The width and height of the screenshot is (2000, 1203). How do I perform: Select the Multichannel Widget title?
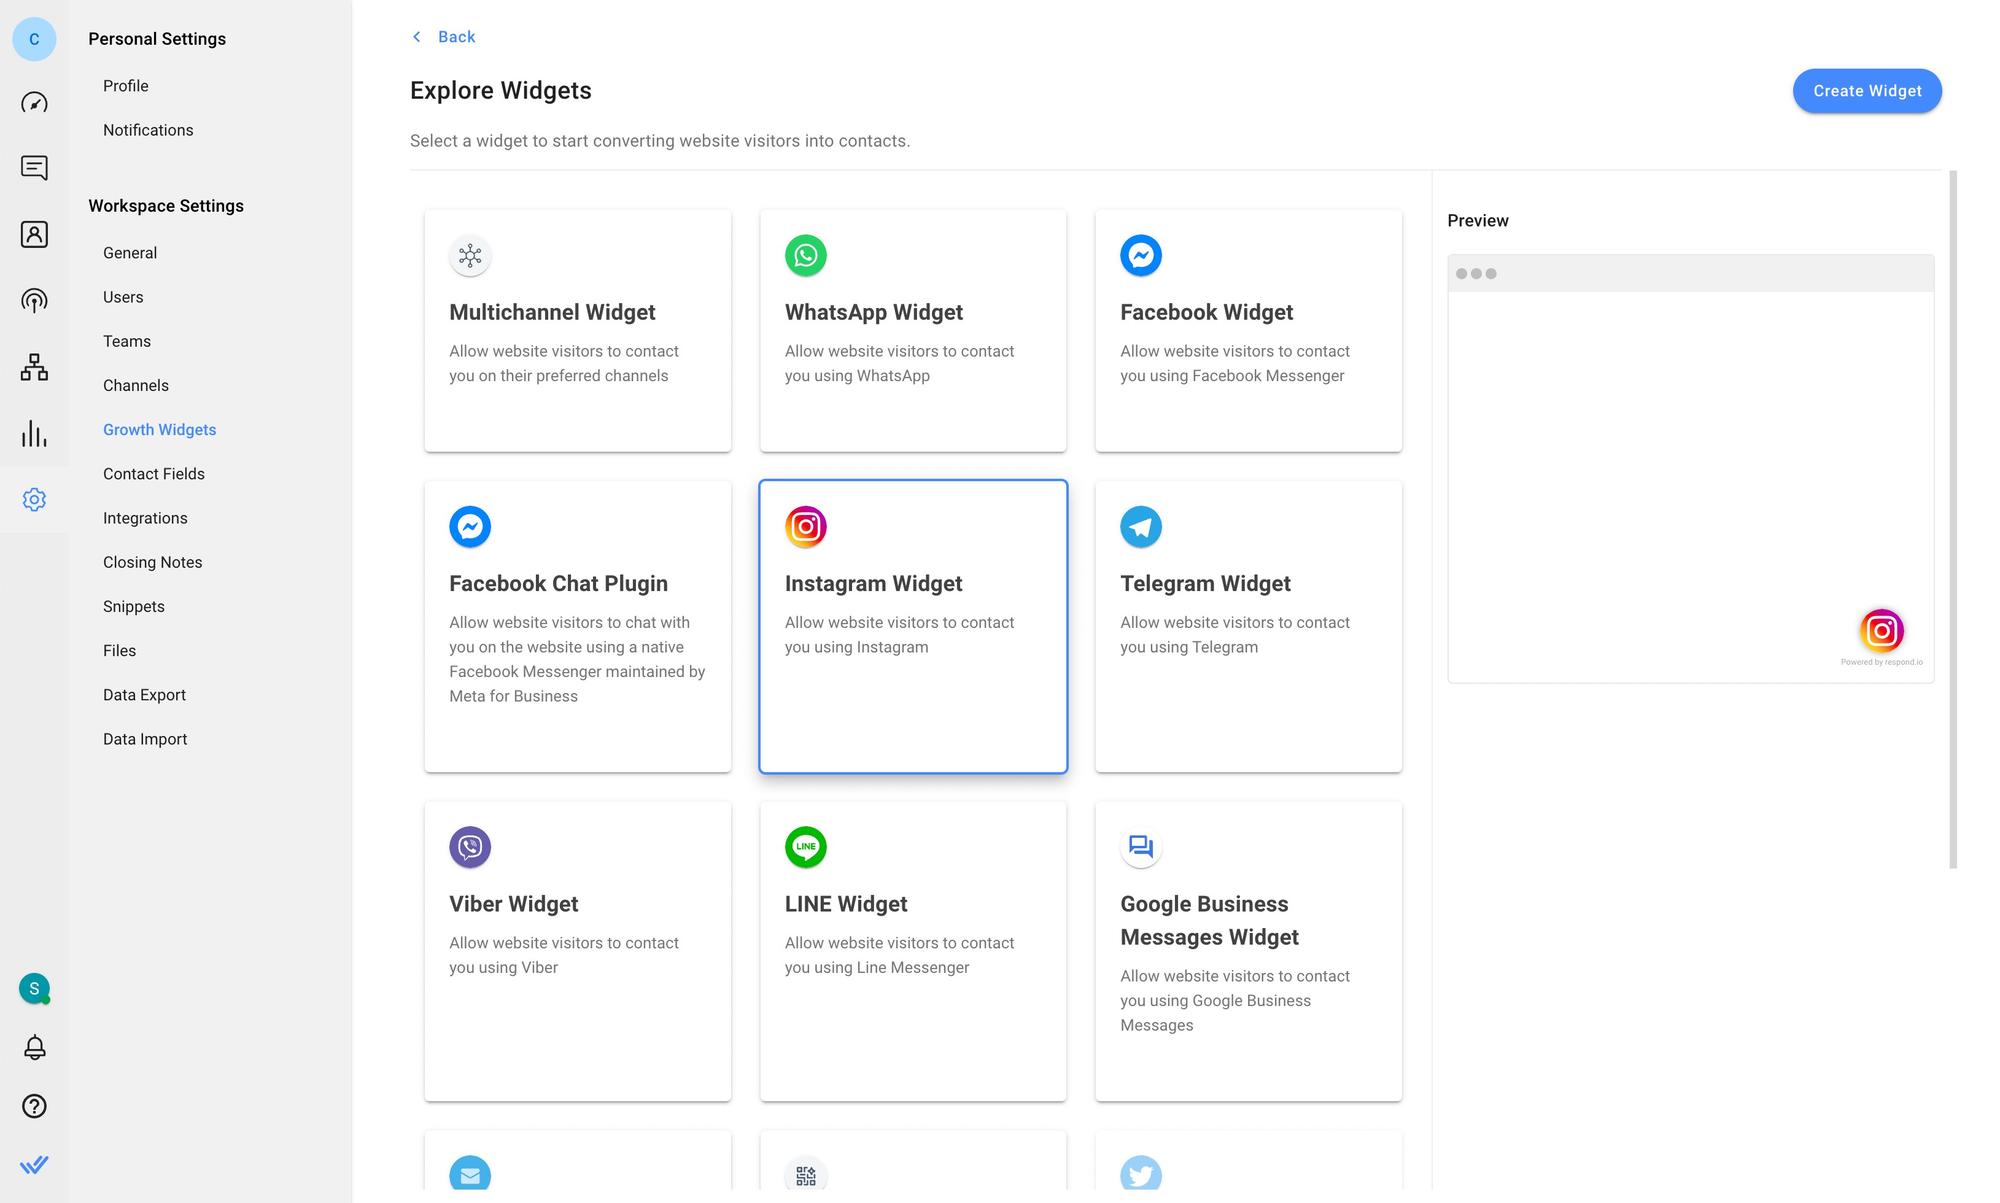(x=552, y=312)
